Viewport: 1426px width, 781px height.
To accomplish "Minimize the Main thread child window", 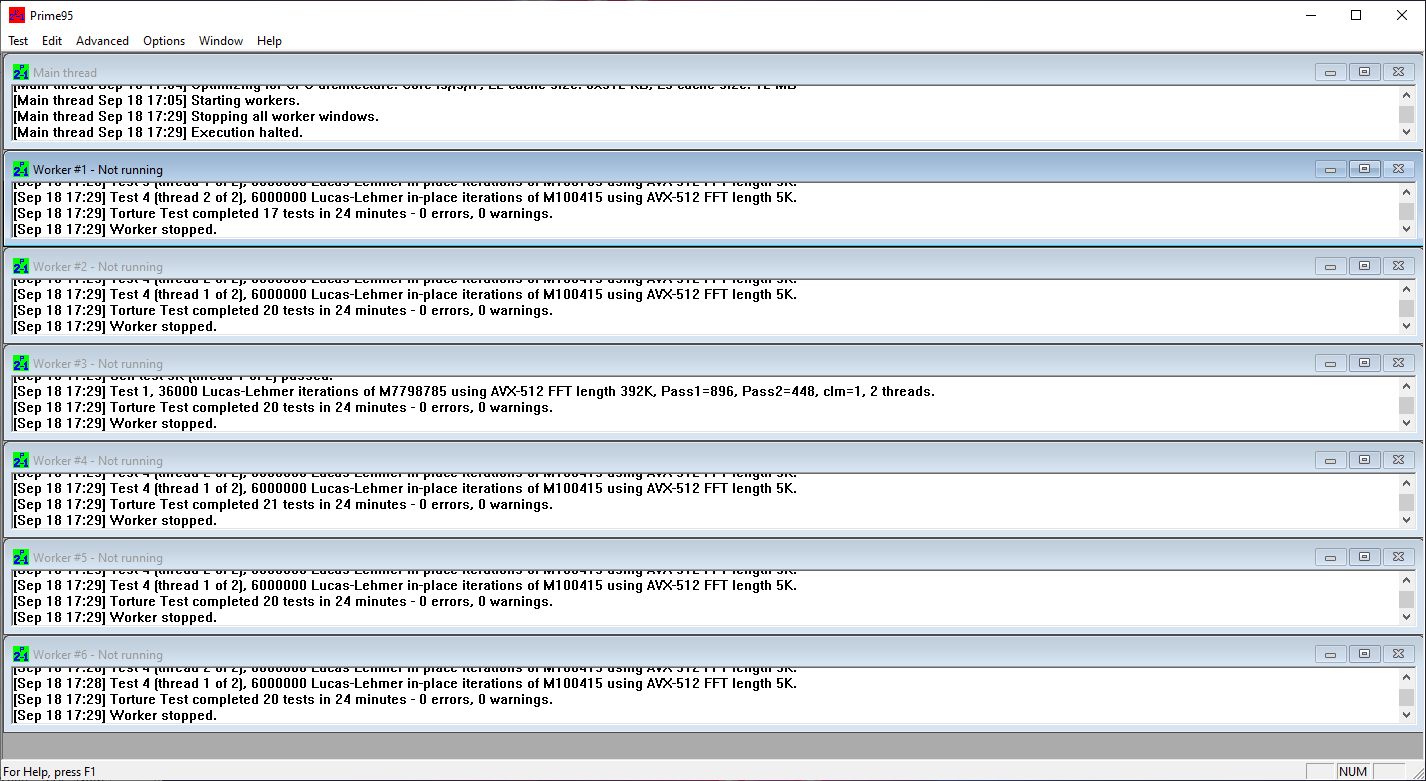I will 1330,72.
